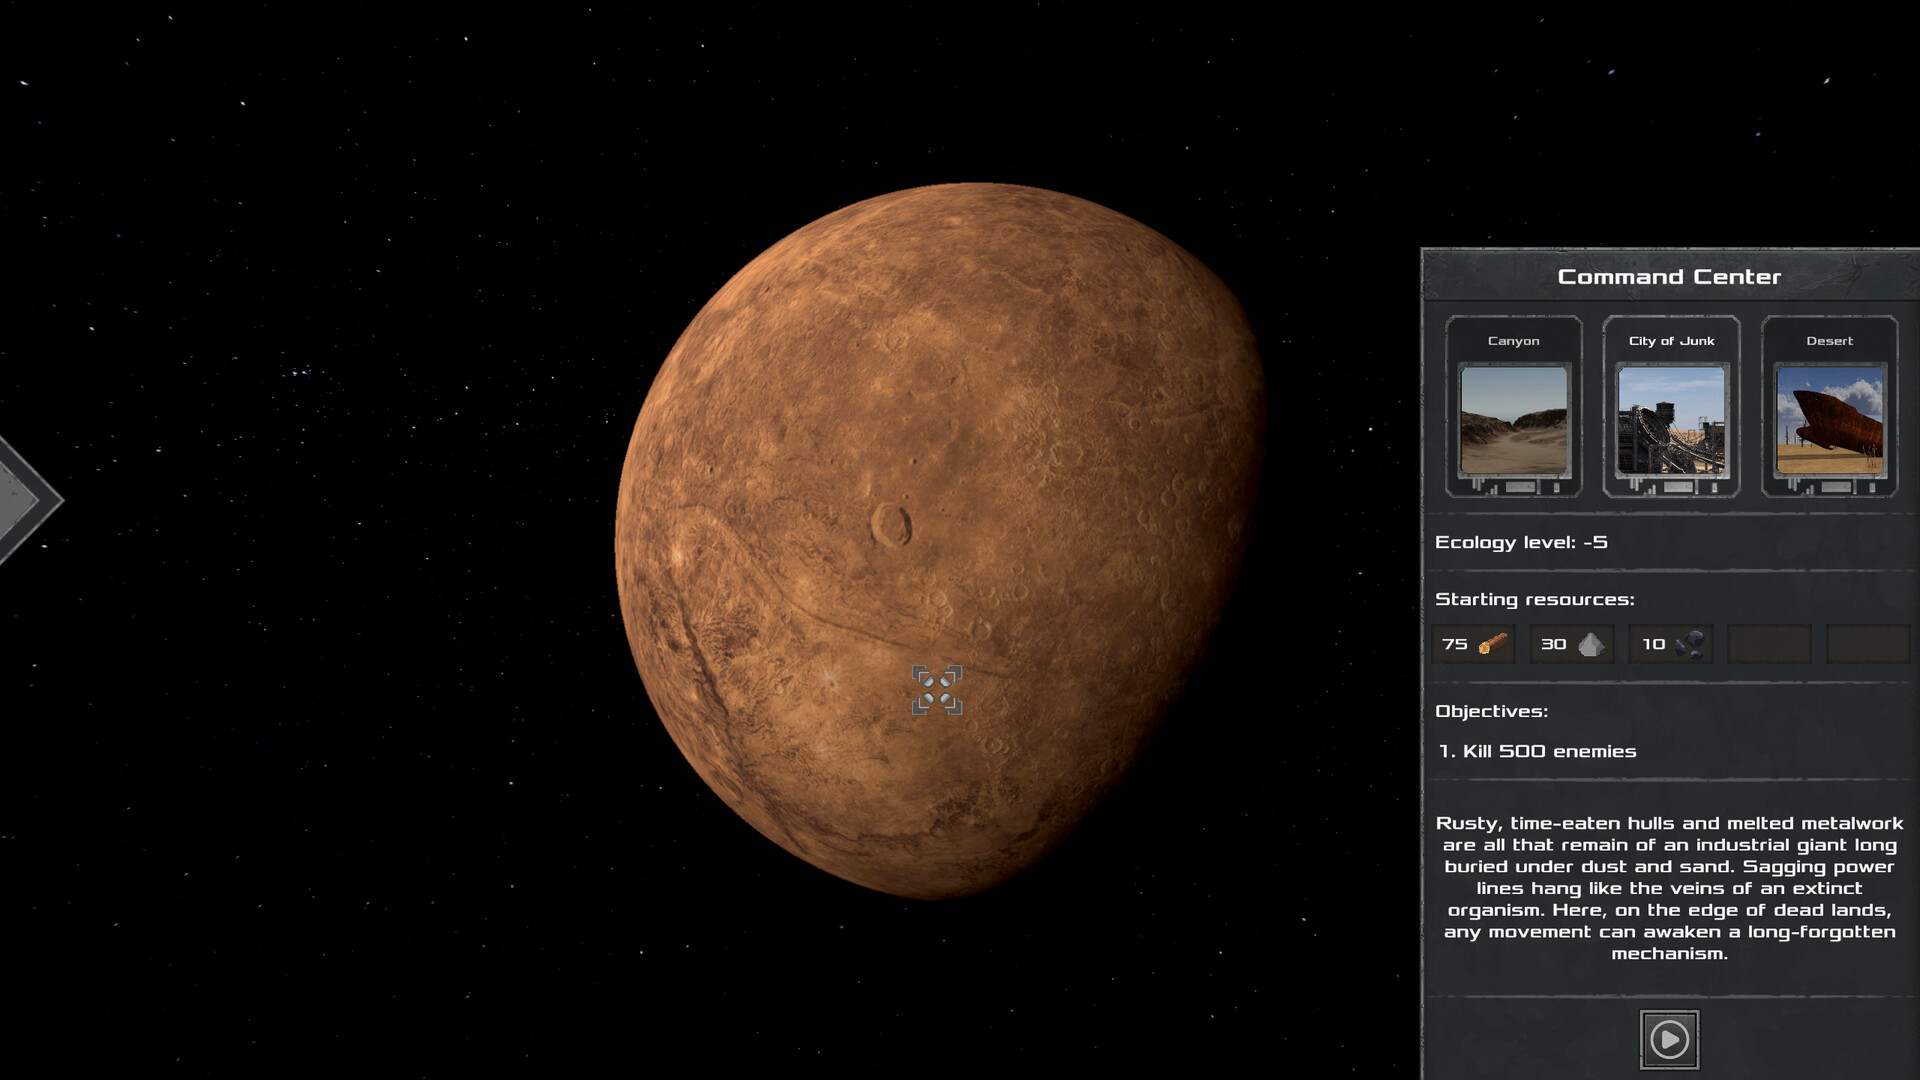Click the coal ore resource icon

pos(1690,644)
